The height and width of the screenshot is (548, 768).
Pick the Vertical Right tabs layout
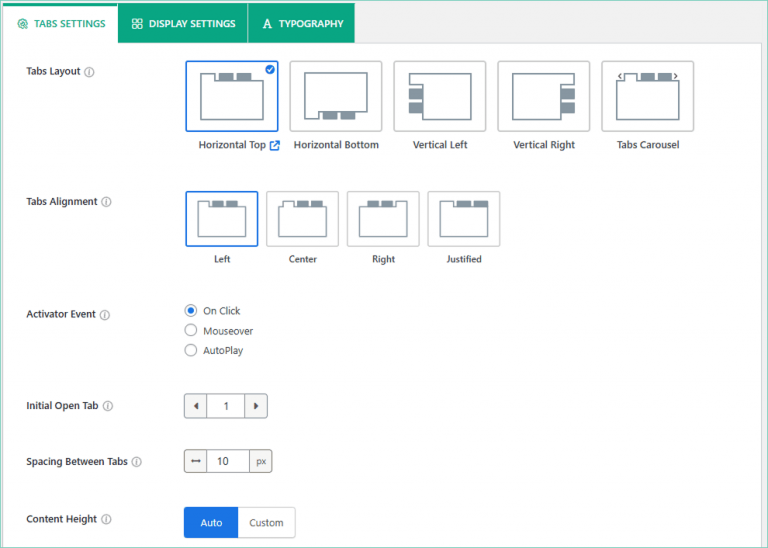tap(544, 96)
